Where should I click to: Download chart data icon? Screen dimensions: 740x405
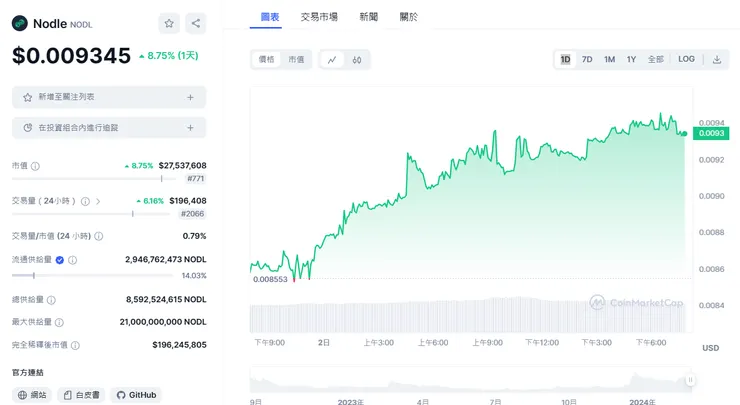coord(717,59)
